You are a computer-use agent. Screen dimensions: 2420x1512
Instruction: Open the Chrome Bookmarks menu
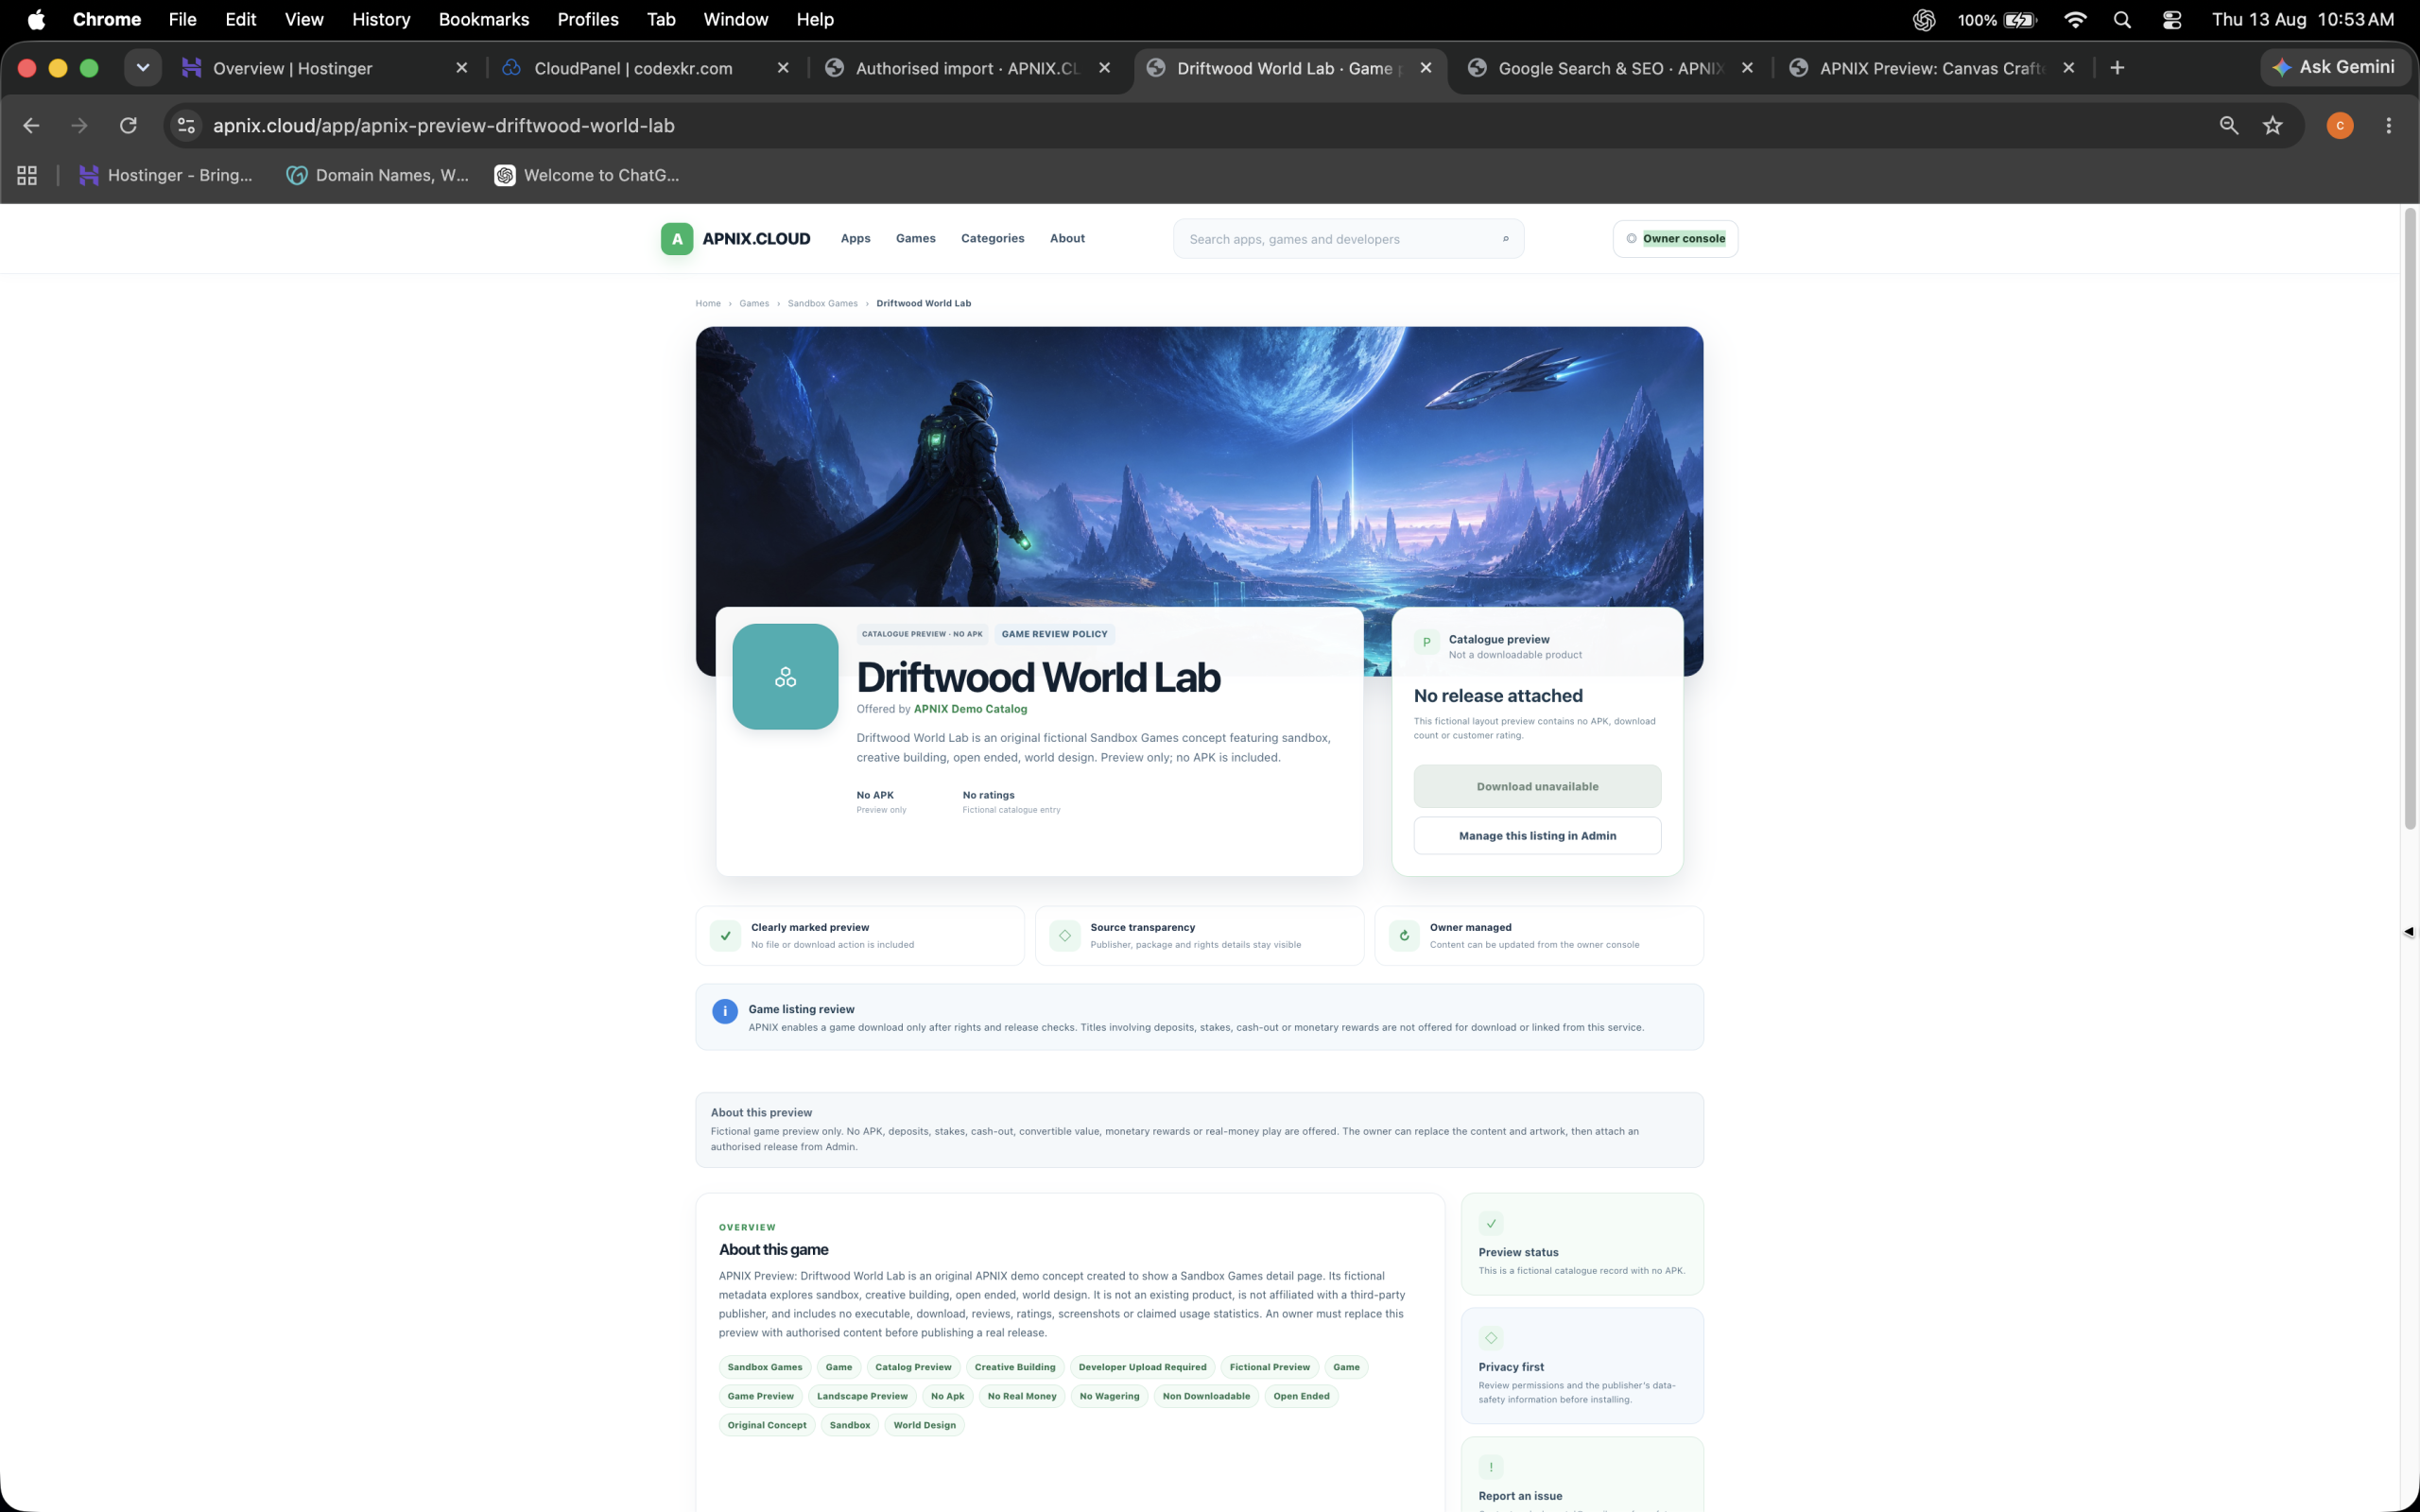(x=484, y=20)
